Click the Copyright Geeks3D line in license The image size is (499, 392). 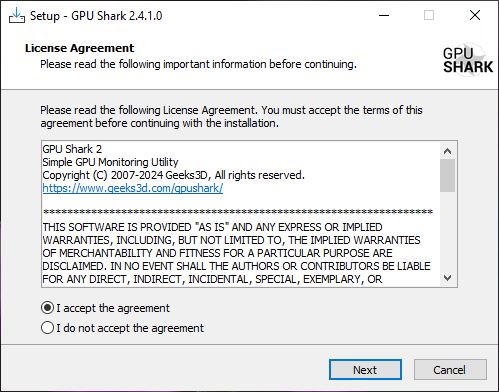[173, 175]
